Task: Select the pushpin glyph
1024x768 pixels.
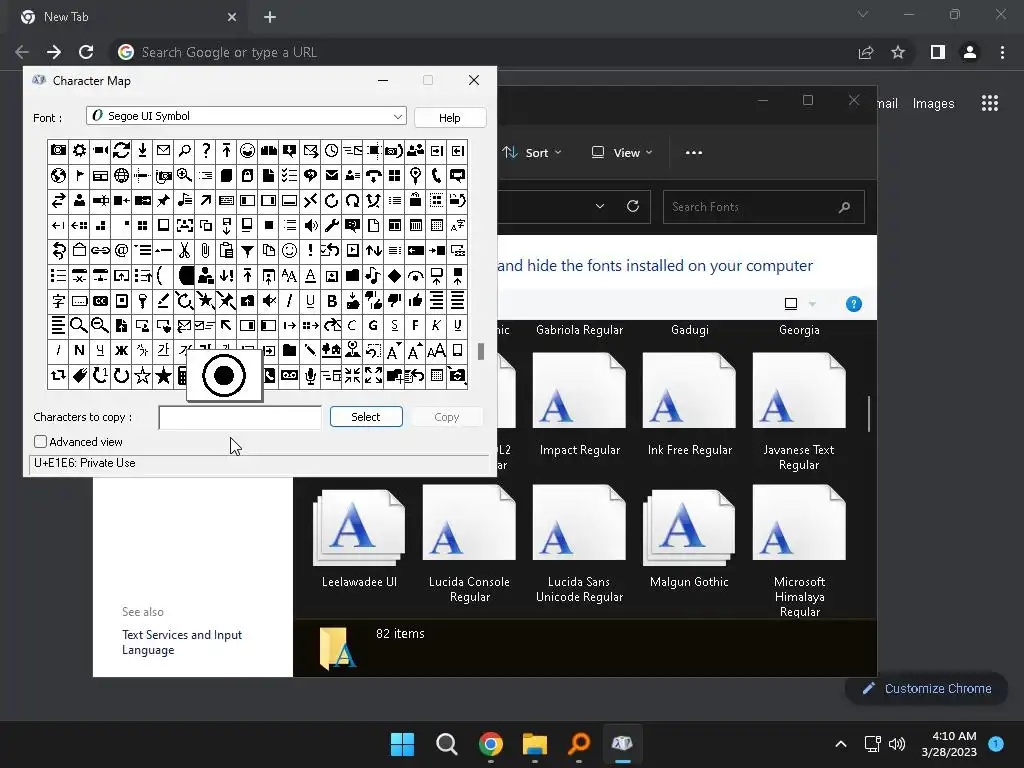Action: (163, 200)
